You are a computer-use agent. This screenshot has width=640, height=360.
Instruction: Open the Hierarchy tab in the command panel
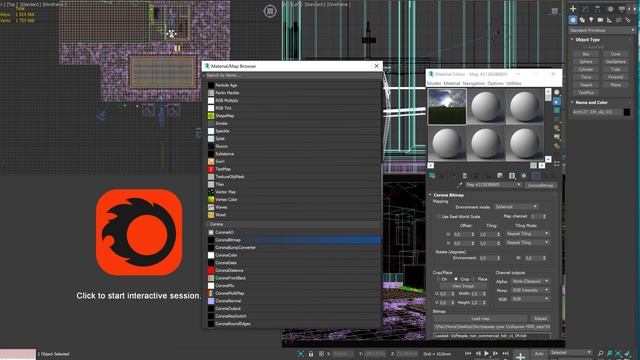[x=597, y=9]
